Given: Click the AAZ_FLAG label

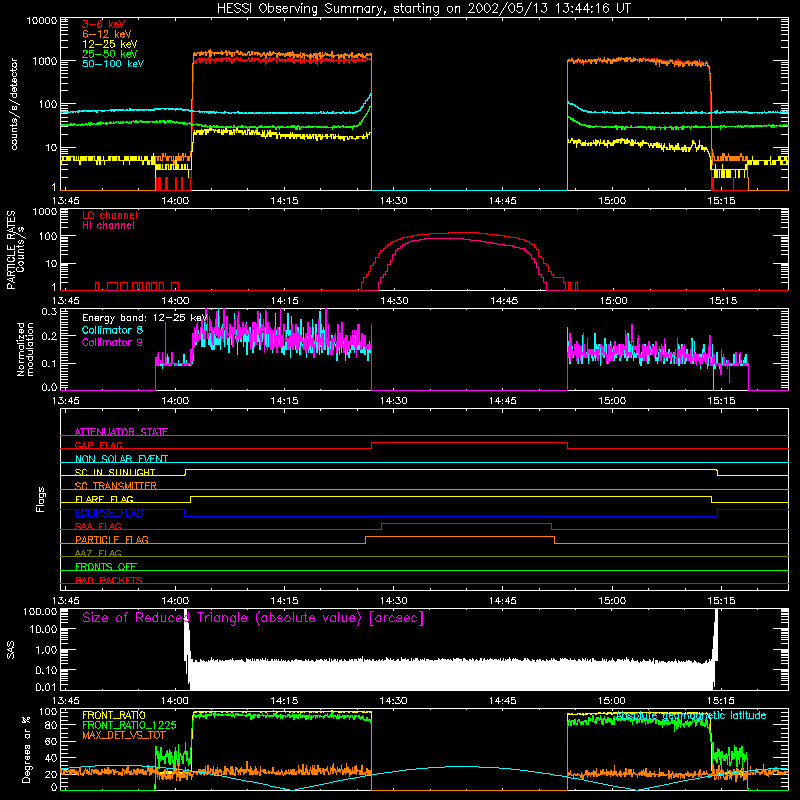Looking at the screenshot, I should pyautogui.click(x=98, y=553).
